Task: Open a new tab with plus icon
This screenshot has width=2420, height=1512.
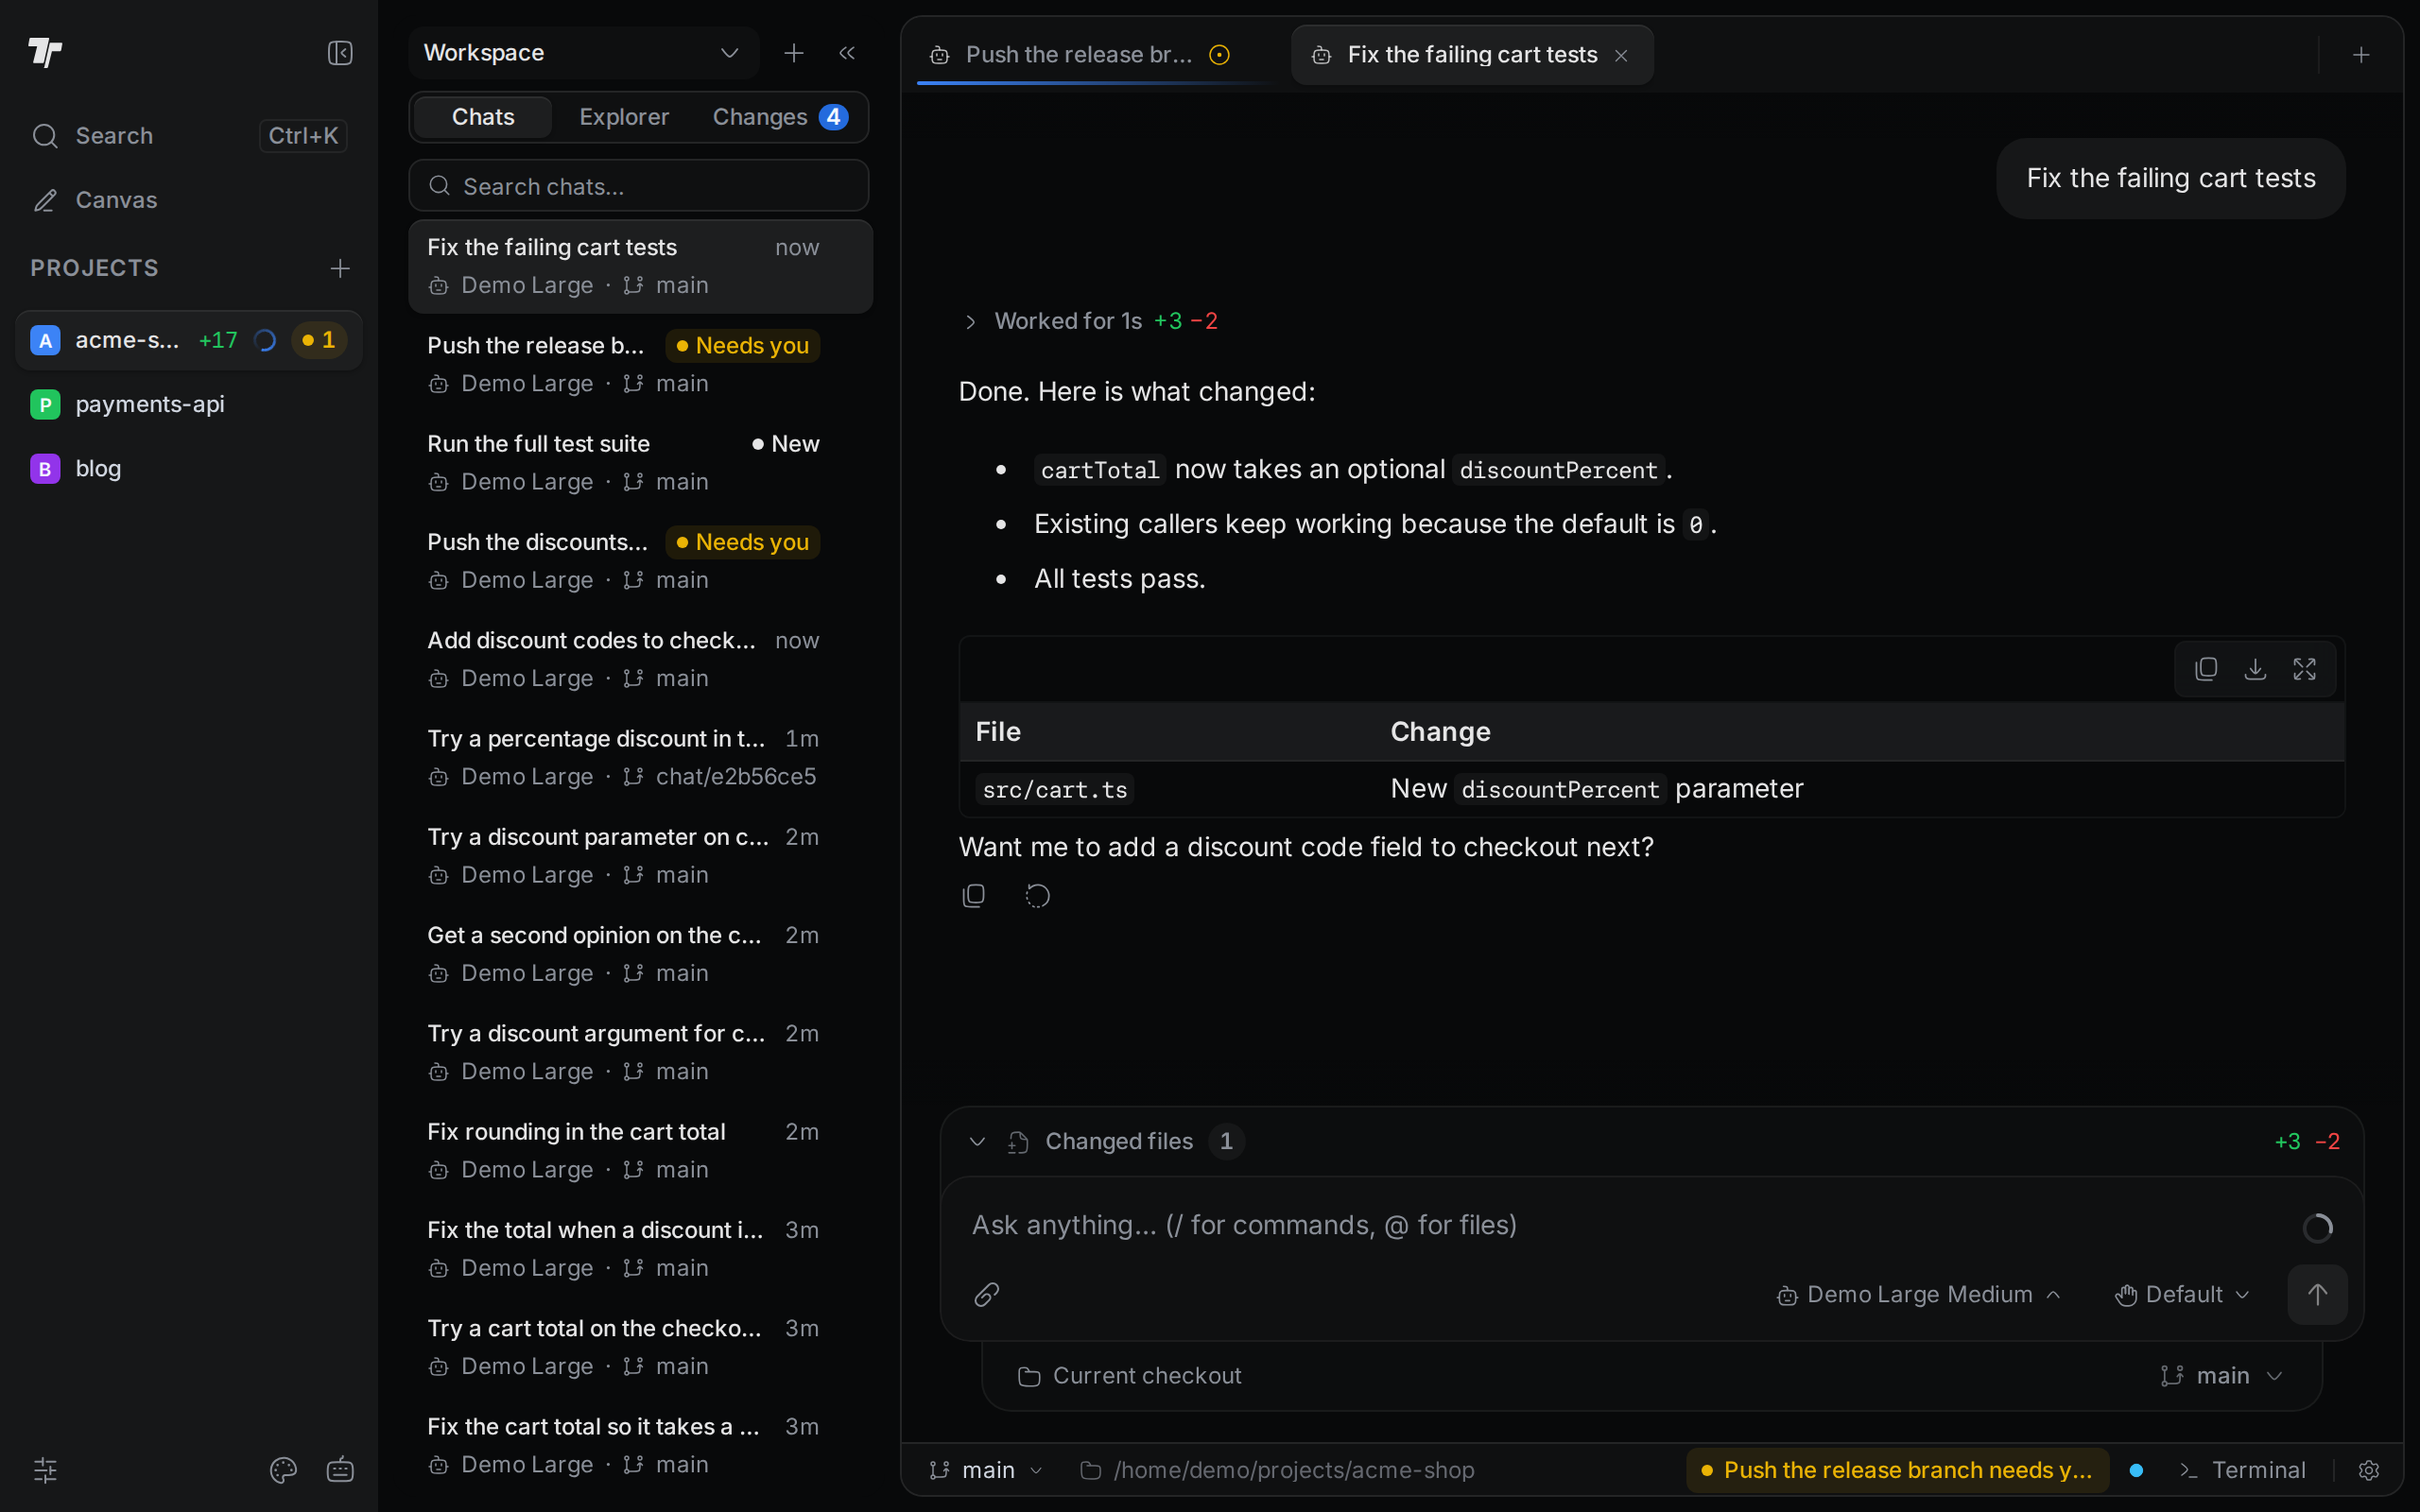Action: click(x=2361, y=55)
